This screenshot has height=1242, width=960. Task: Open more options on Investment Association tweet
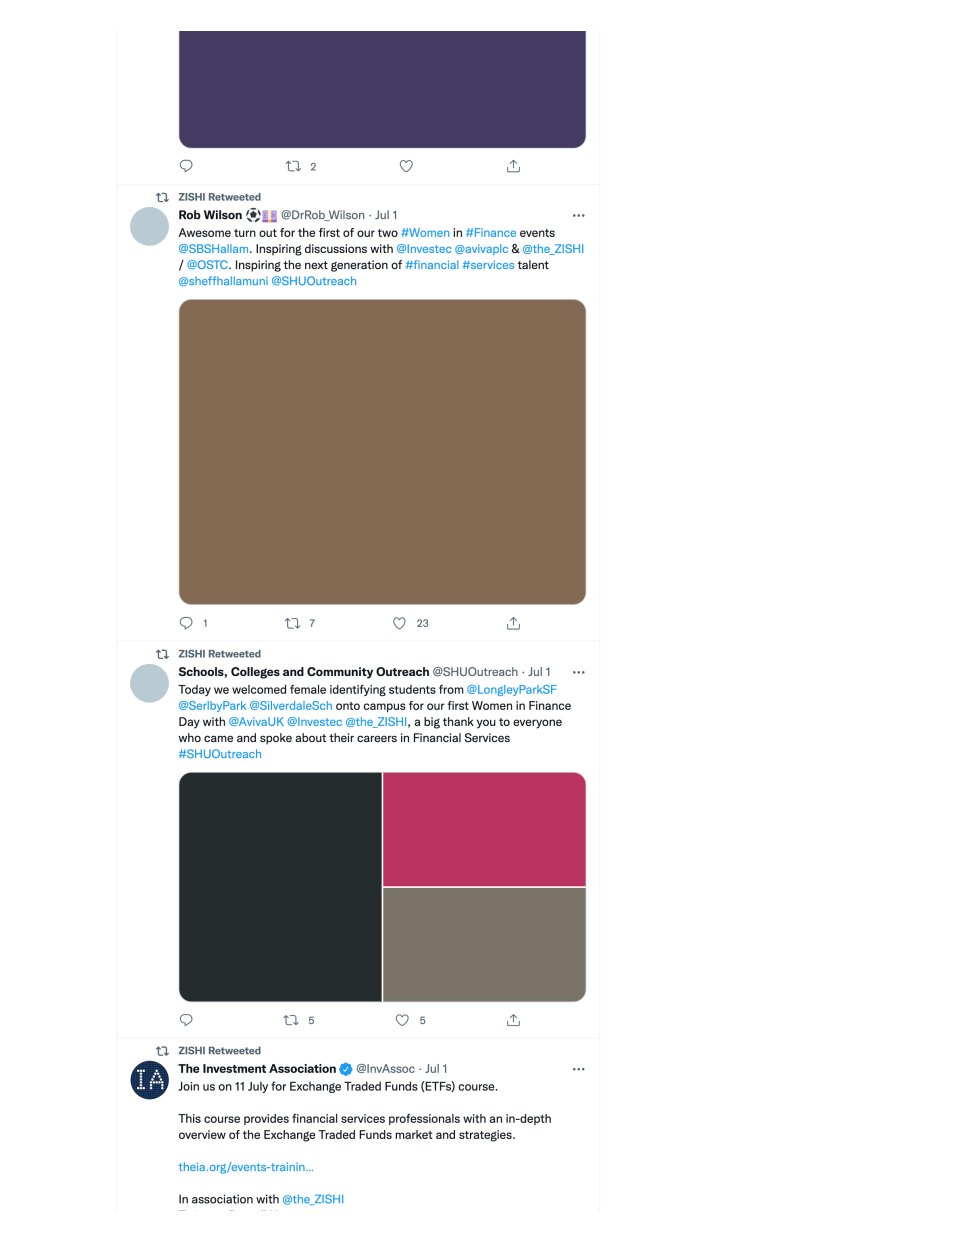[578, 1069]
